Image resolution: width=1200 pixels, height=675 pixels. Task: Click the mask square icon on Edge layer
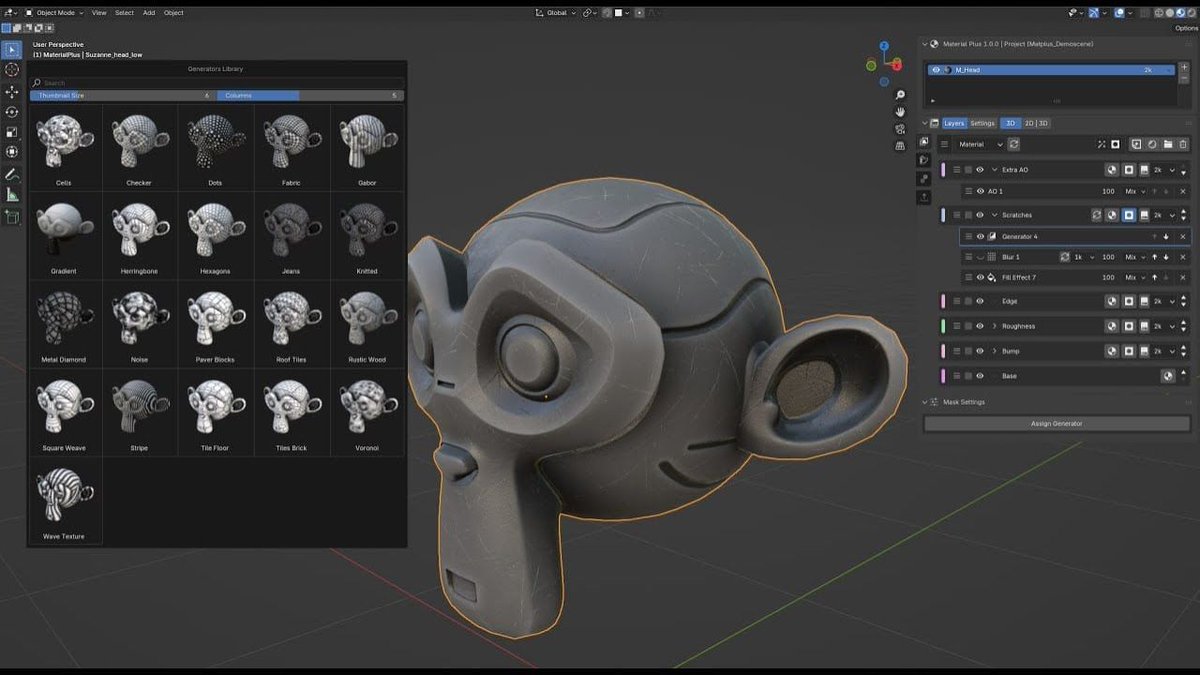point(1128,301)
